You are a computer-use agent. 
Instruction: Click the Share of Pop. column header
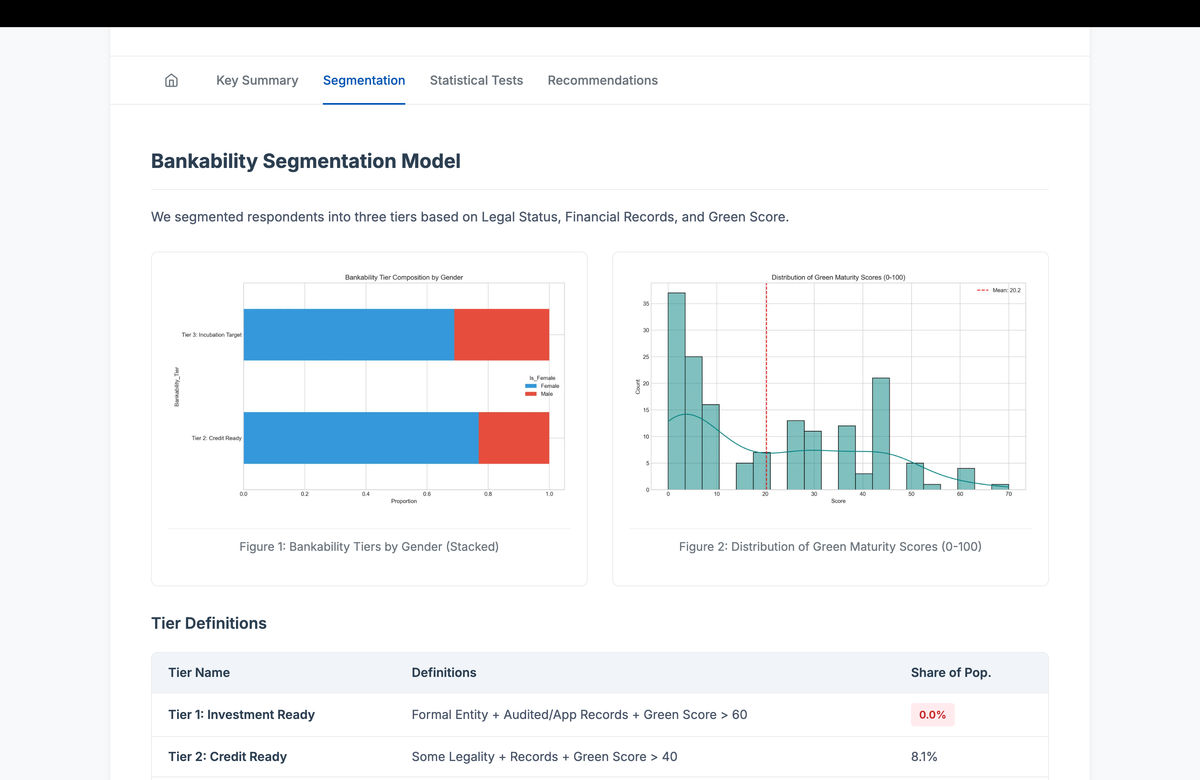950,673
